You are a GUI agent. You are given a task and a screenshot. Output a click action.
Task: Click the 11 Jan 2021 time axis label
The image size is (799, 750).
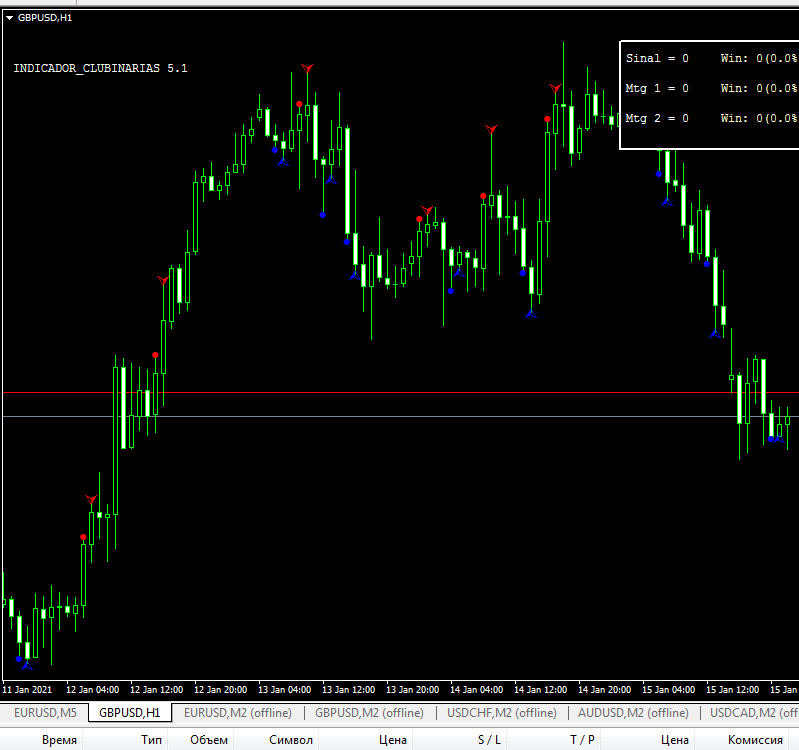point(27,690)
